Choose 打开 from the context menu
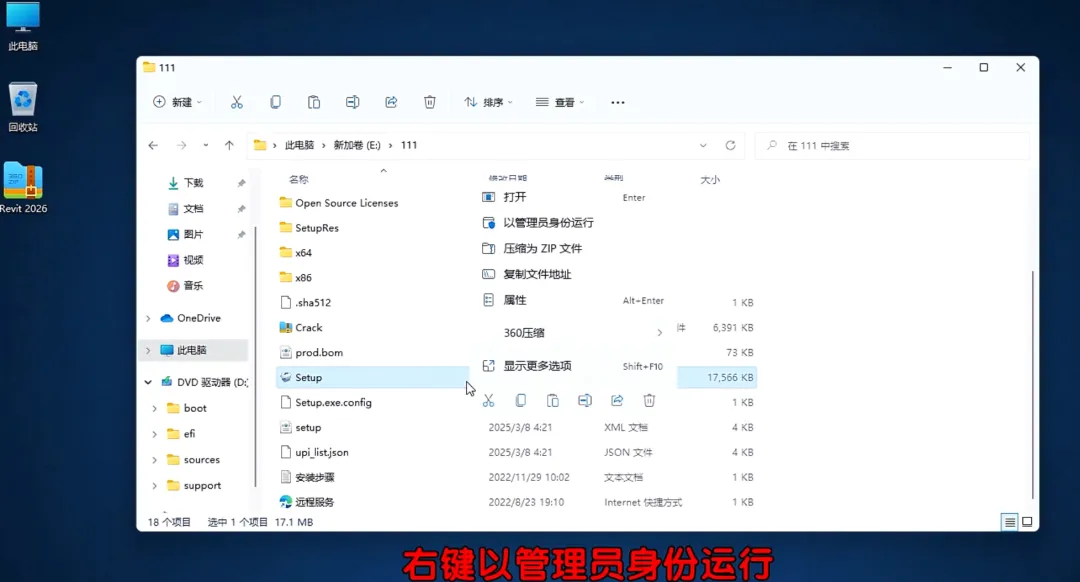The width and height of the screenshot is (1080, 582). [x=574, y=197]
